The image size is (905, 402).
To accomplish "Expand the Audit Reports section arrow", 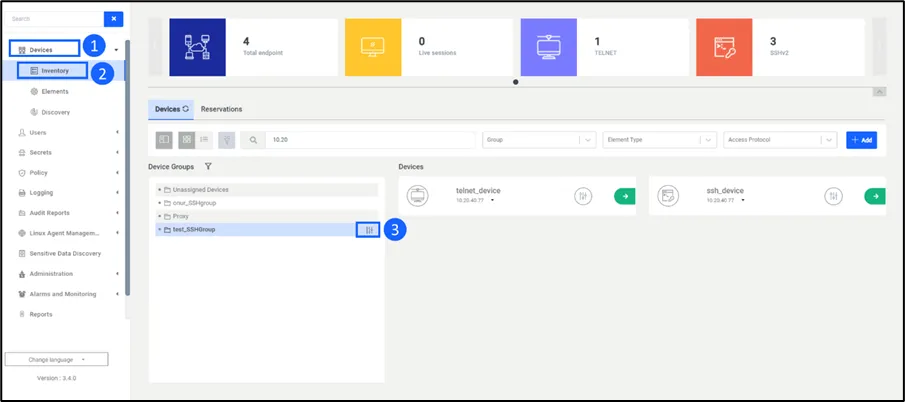I will coord(117,213).
